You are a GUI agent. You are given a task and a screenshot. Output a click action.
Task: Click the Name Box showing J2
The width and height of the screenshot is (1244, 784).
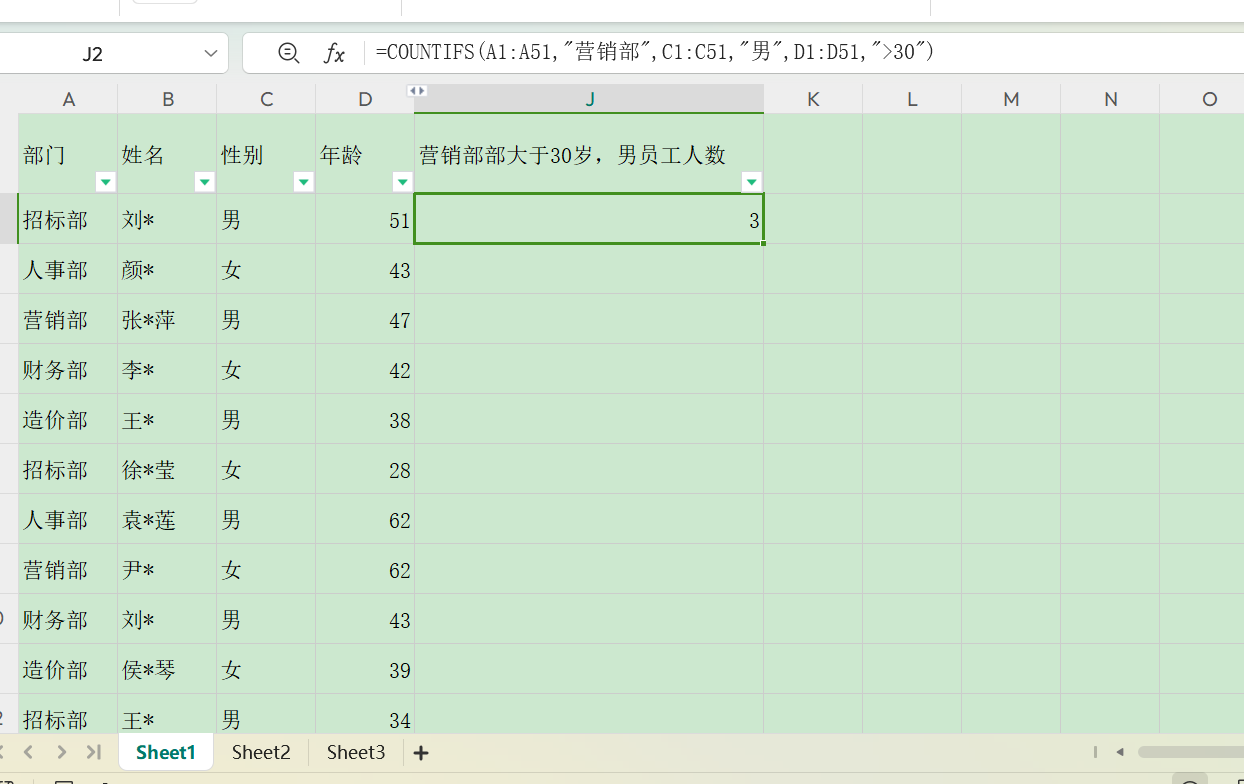pos(93,53)
